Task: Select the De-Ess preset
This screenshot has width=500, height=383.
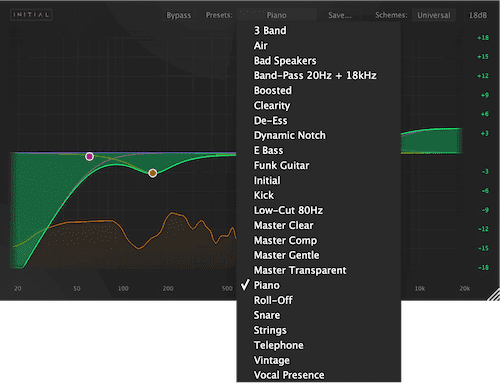Action: point(318,121)
